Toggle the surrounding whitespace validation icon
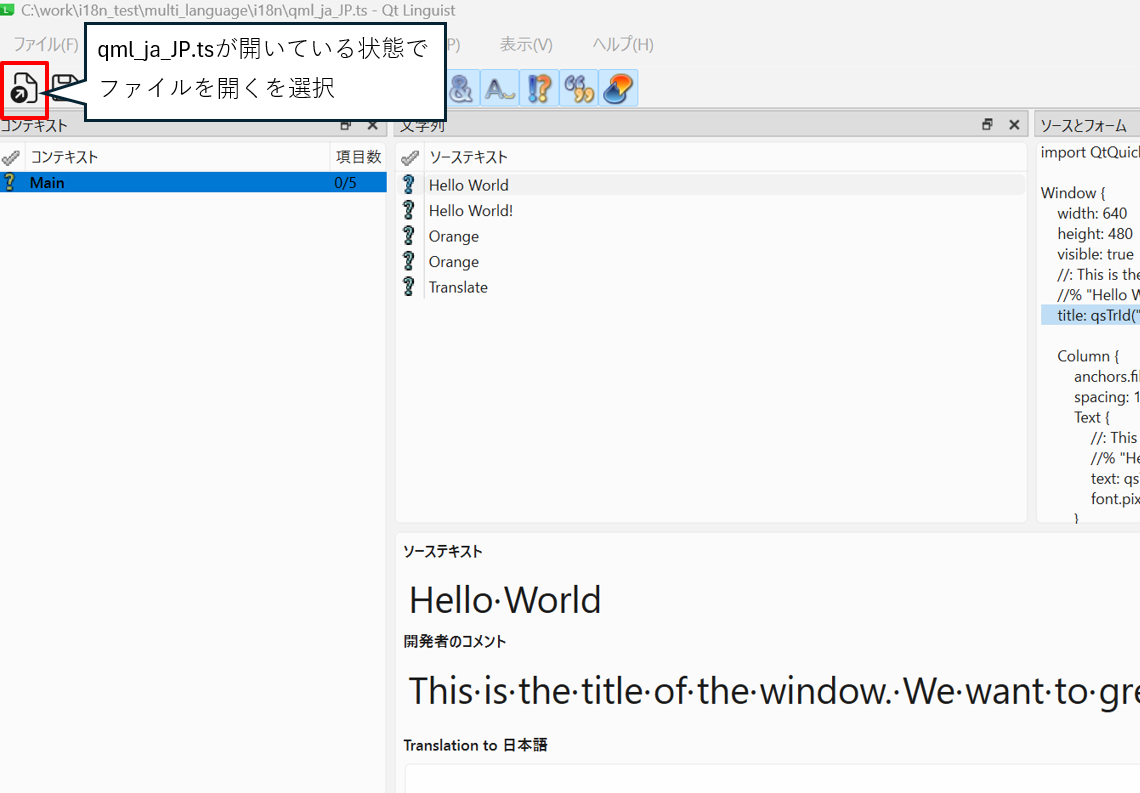The image size is (1140, 793). (499, 89)
